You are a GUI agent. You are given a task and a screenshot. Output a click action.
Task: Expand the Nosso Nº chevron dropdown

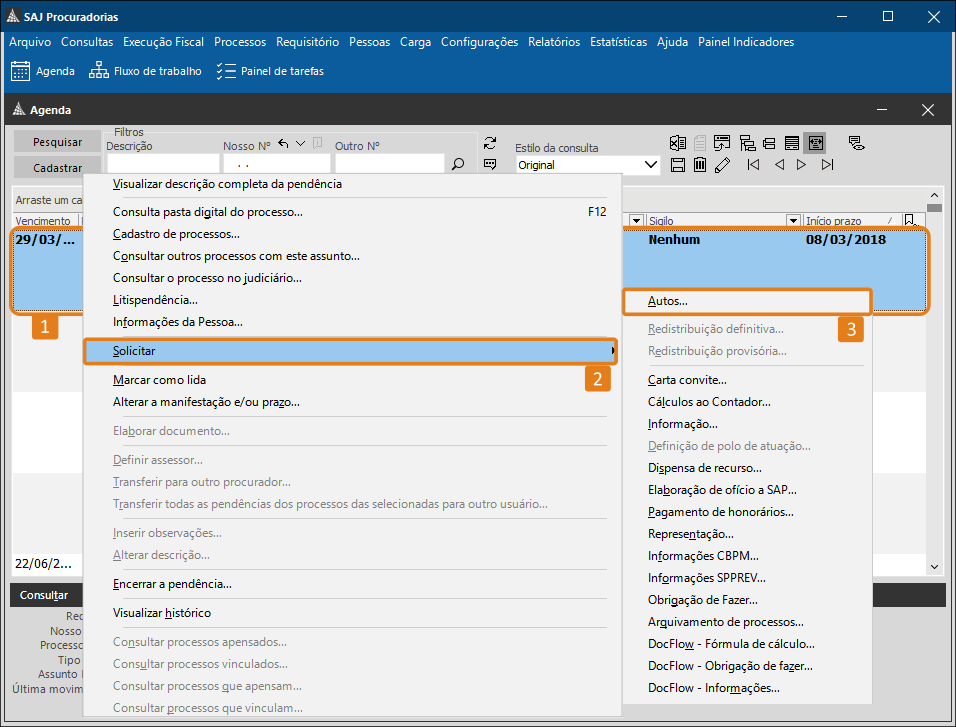pyautogui.click(x=300, y=143)
